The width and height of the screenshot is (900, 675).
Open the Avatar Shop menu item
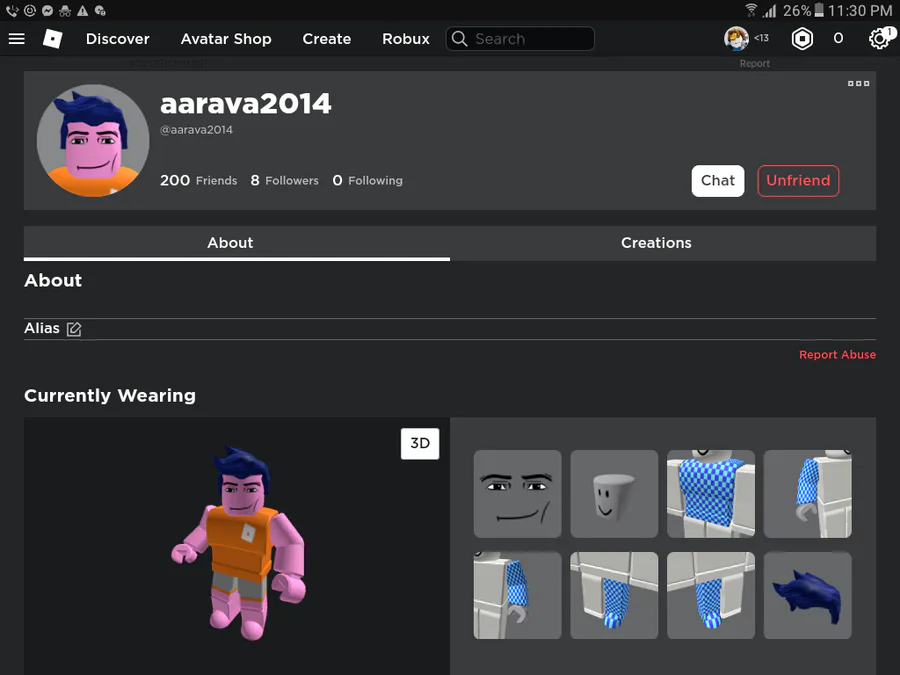pyautogui.click(x=226, y=38)
